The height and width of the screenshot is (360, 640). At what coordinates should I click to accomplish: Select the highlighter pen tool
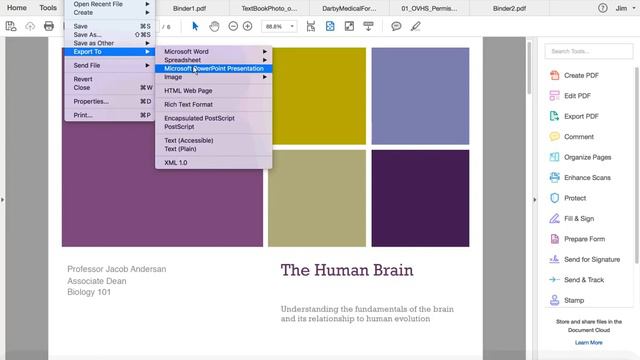click(x=416, y=27)
